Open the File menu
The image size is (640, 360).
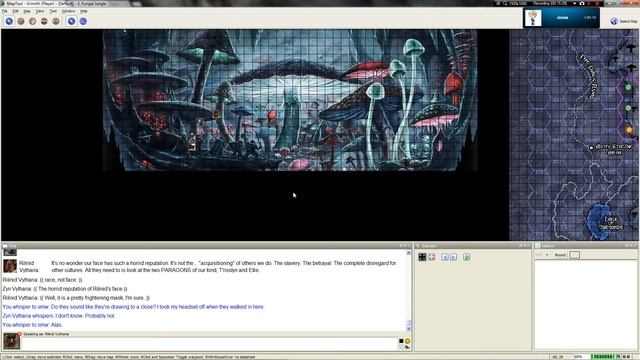click(x=5, y=11)
